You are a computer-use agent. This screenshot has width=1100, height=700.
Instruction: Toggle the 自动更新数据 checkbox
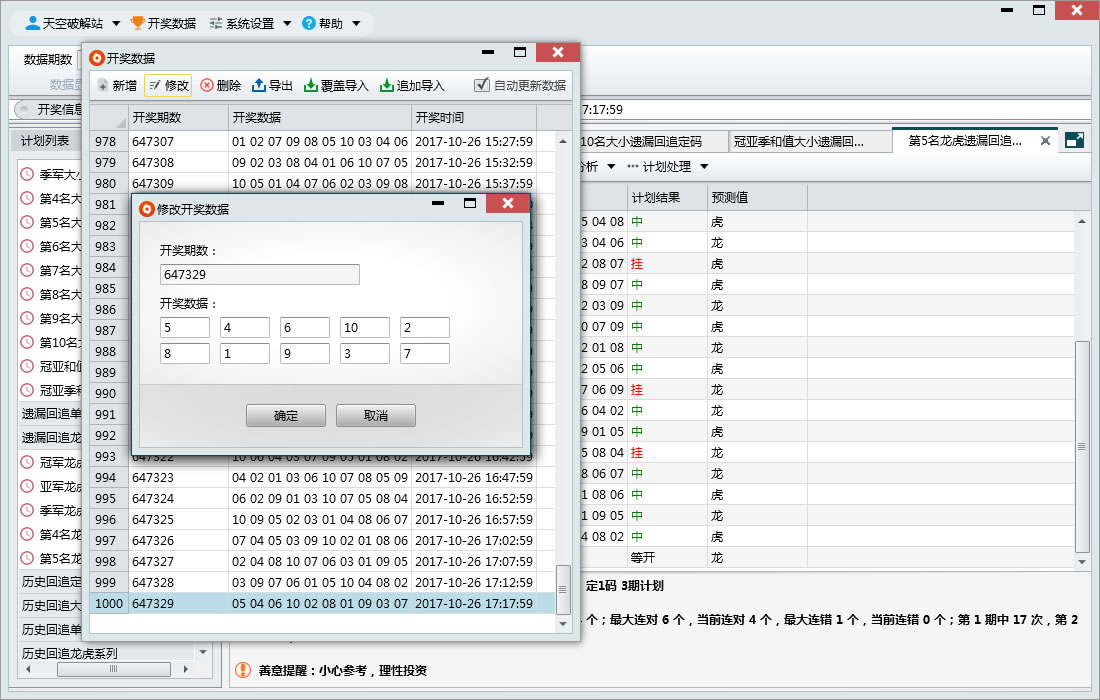coord(482,86)
